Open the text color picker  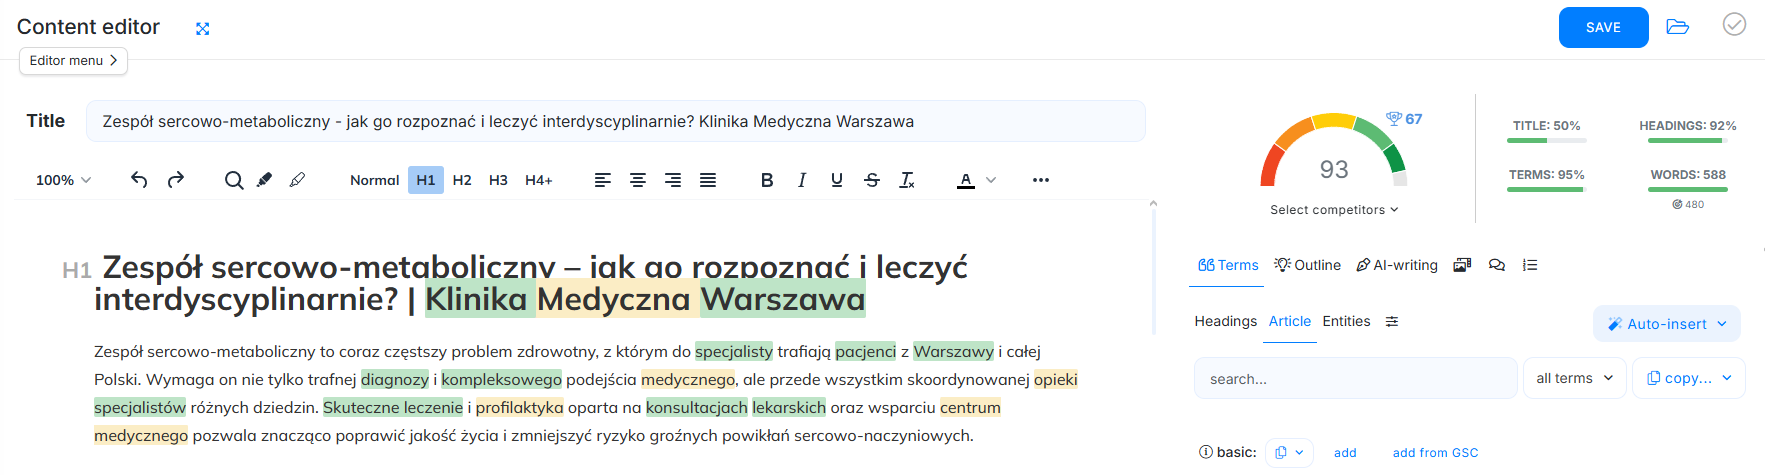(x=966, y=180)
